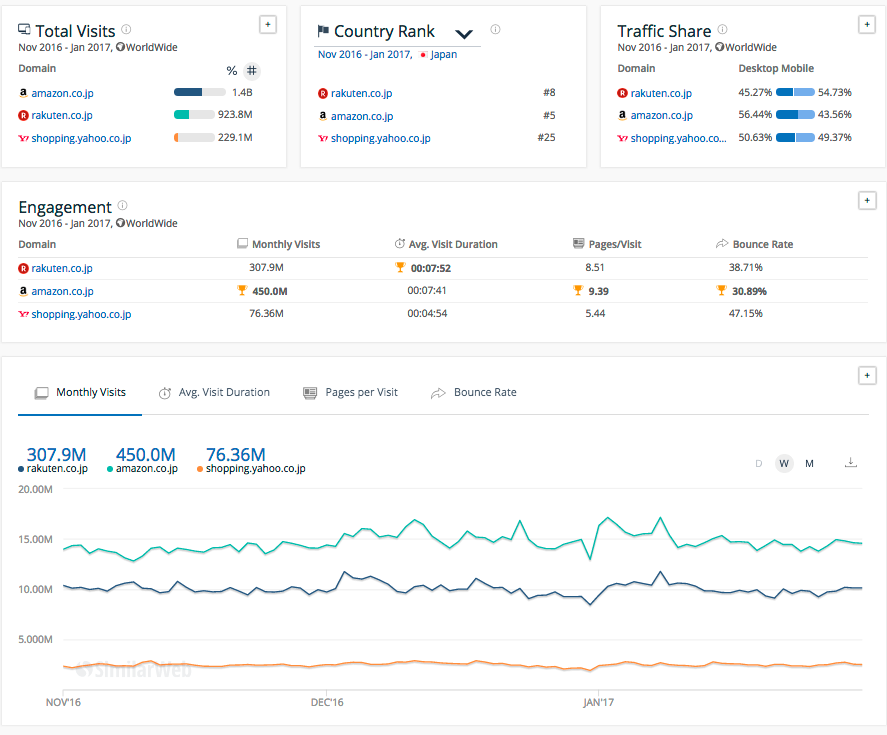Click the JAN'17 axis label
Viewport: 887px width, 735px height.
point(598,702)
